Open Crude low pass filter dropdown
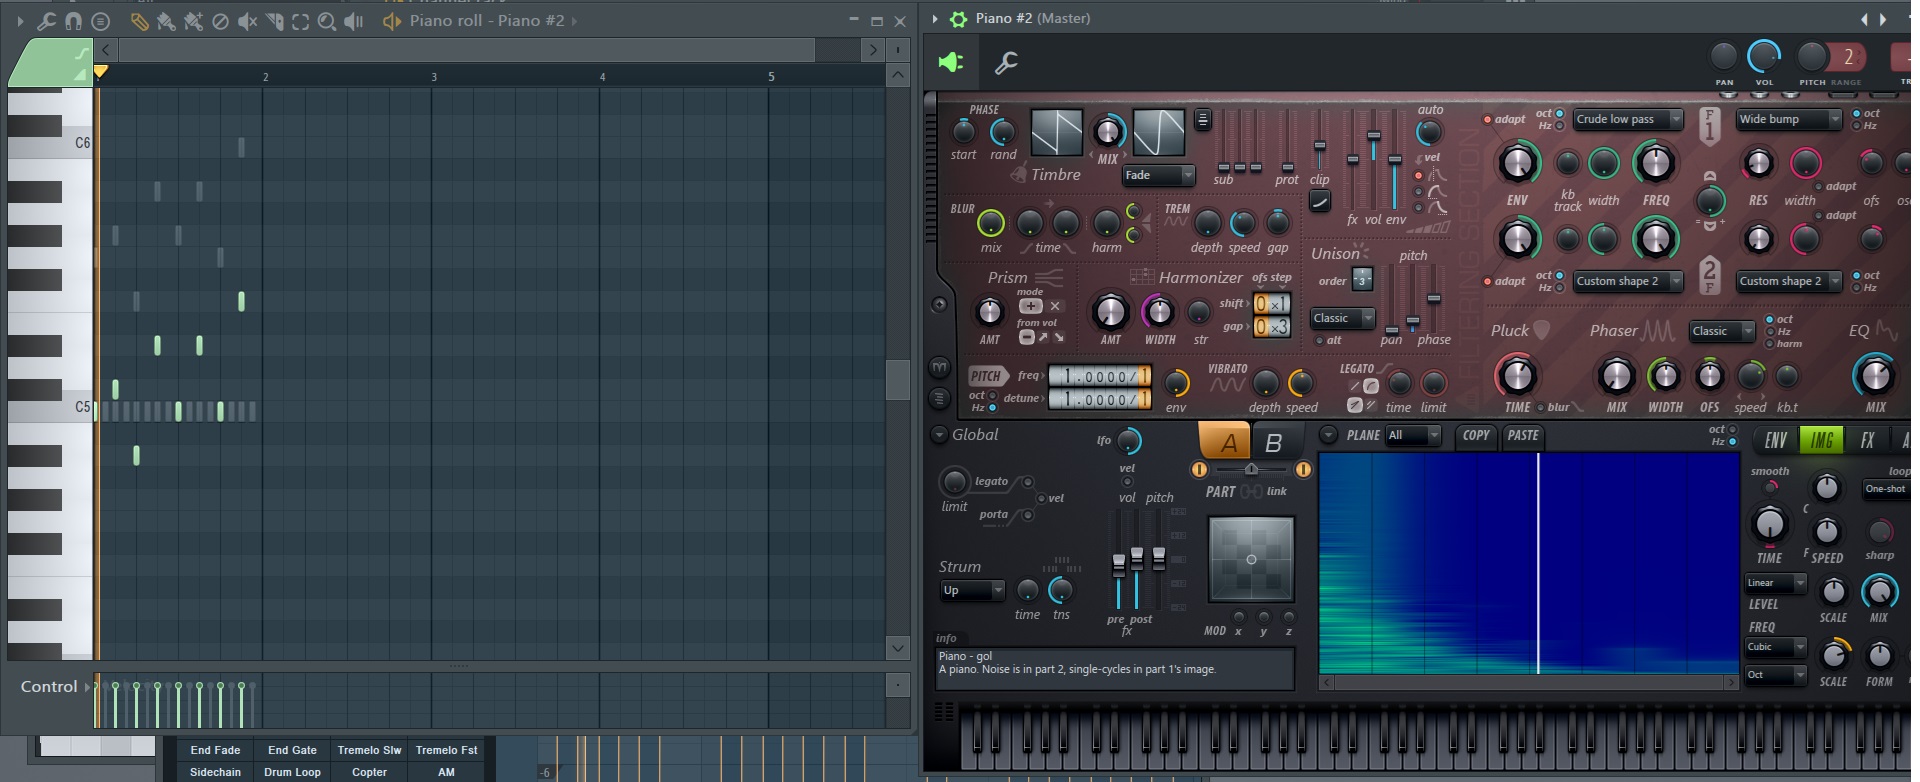This screenshot has height=782, width=1920. tap(1627, 119)
